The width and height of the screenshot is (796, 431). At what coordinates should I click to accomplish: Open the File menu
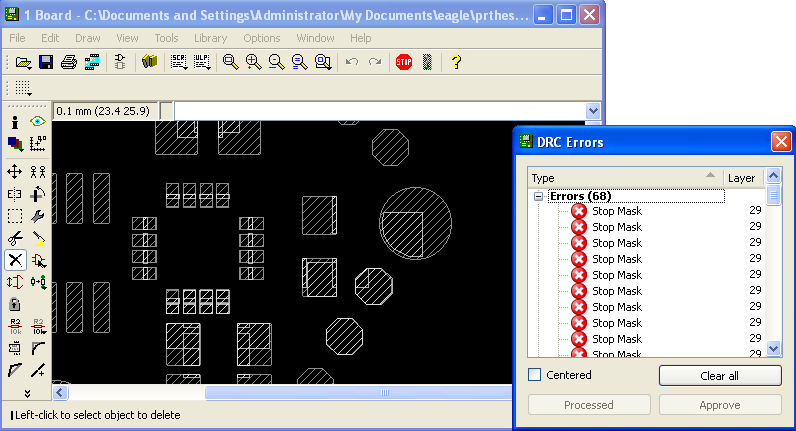tap(17, 38)
